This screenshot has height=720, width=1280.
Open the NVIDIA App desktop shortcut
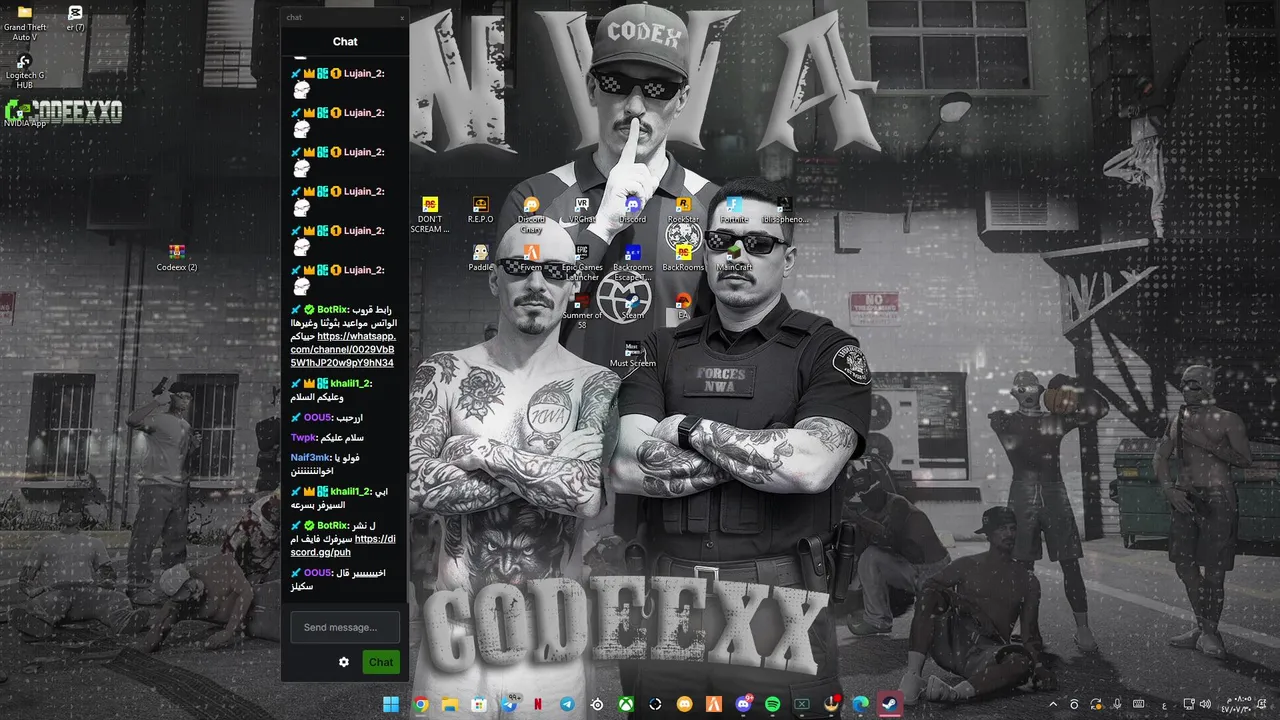point(25,113)
